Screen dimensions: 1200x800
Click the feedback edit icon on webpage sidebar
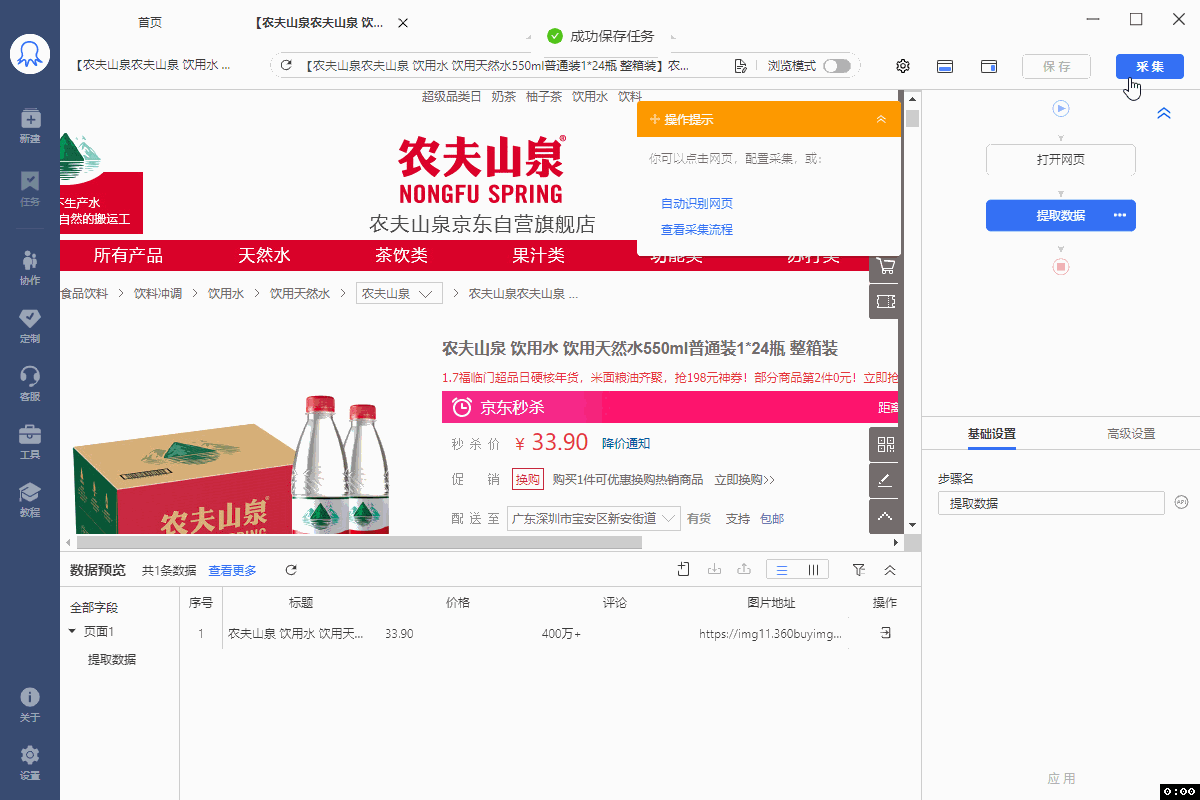(885, 480)
